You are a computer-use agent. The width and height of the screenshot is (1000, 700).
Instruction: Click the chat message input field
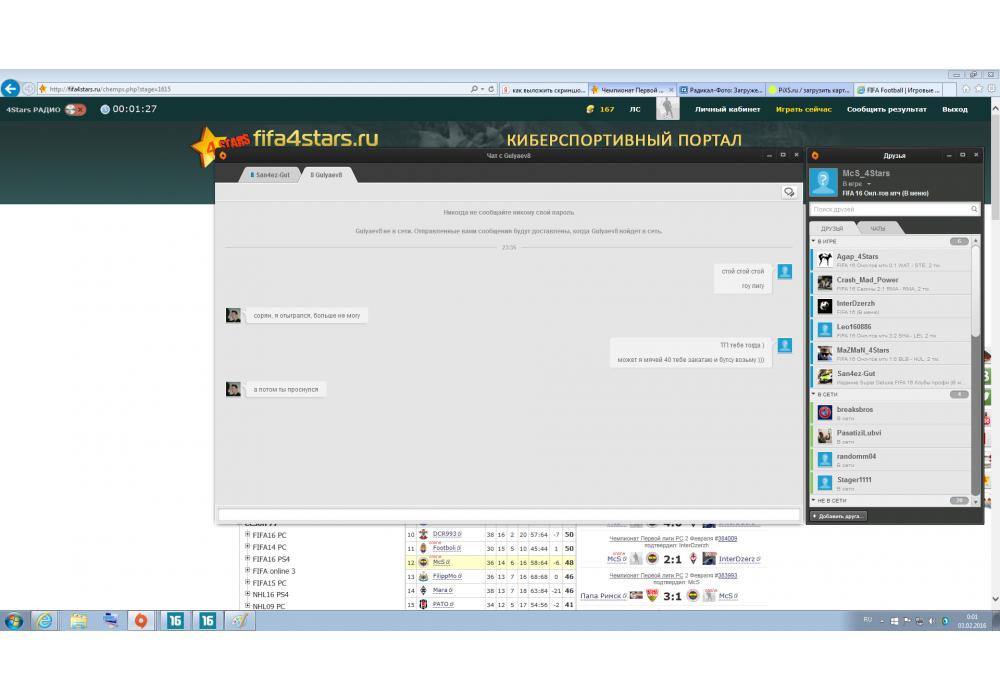pyautogui.click(x=508, y=515)
